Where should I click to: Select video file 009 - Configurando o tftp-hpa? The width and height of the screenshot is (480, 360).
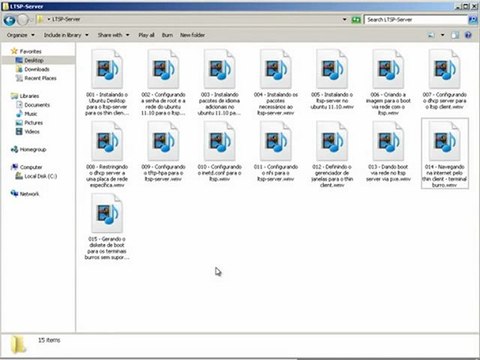tap(163, 151)
